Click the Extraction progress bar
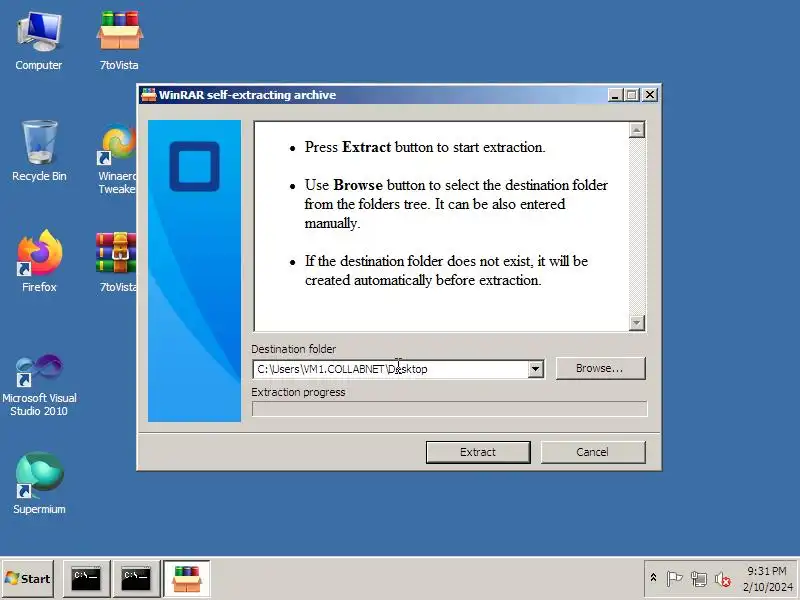This screenshot has width=800, height=600. click(449, 409)
